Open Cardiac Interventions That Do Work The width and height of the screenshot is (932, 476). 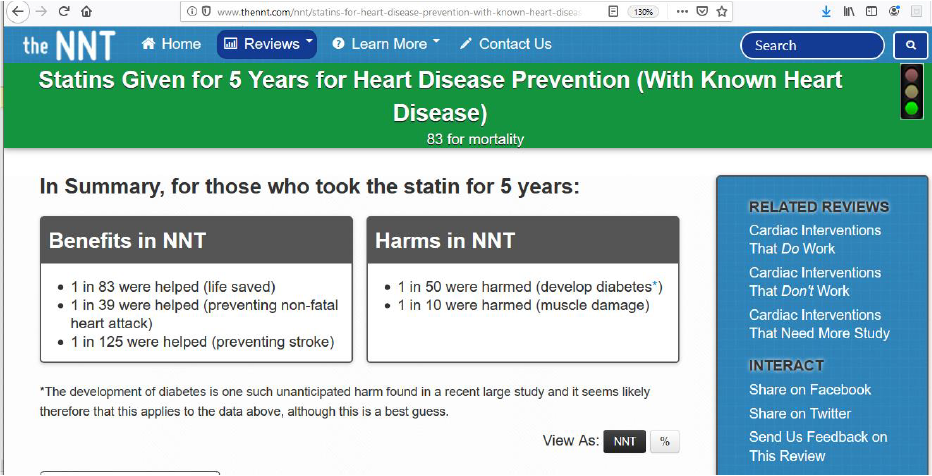[814, 239]
